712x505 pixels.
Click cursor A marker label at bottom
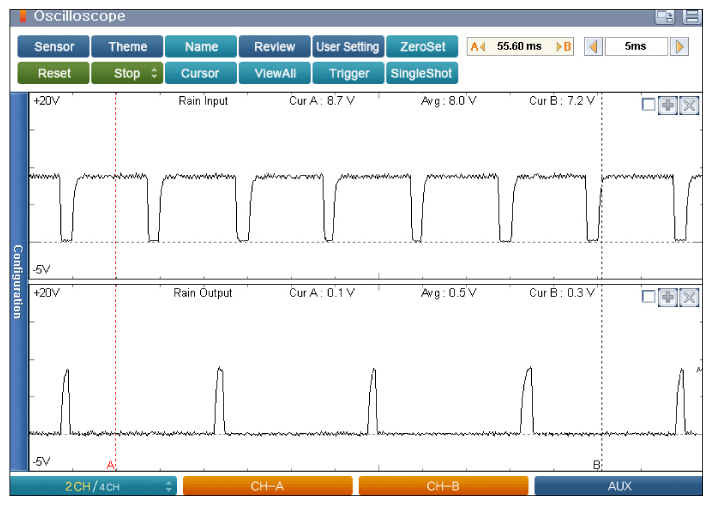tap(110, 465)
